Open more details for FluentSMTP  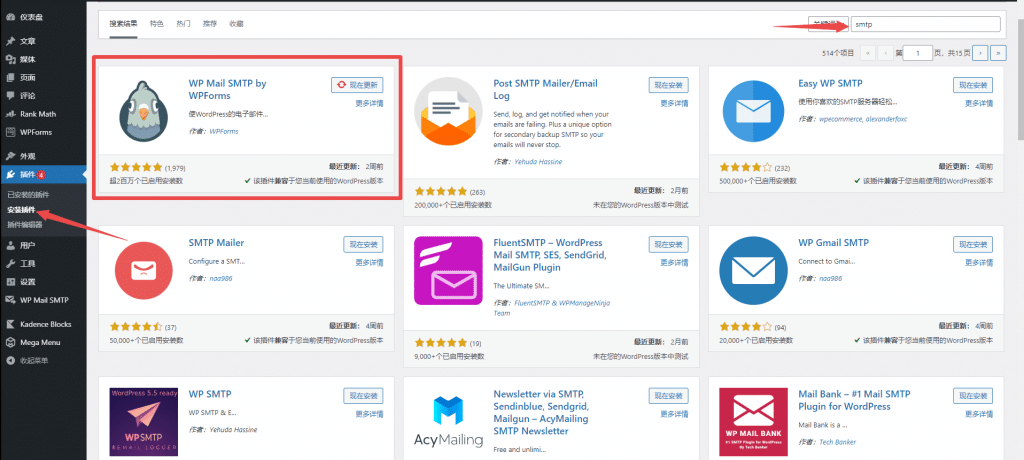[674, 263]
